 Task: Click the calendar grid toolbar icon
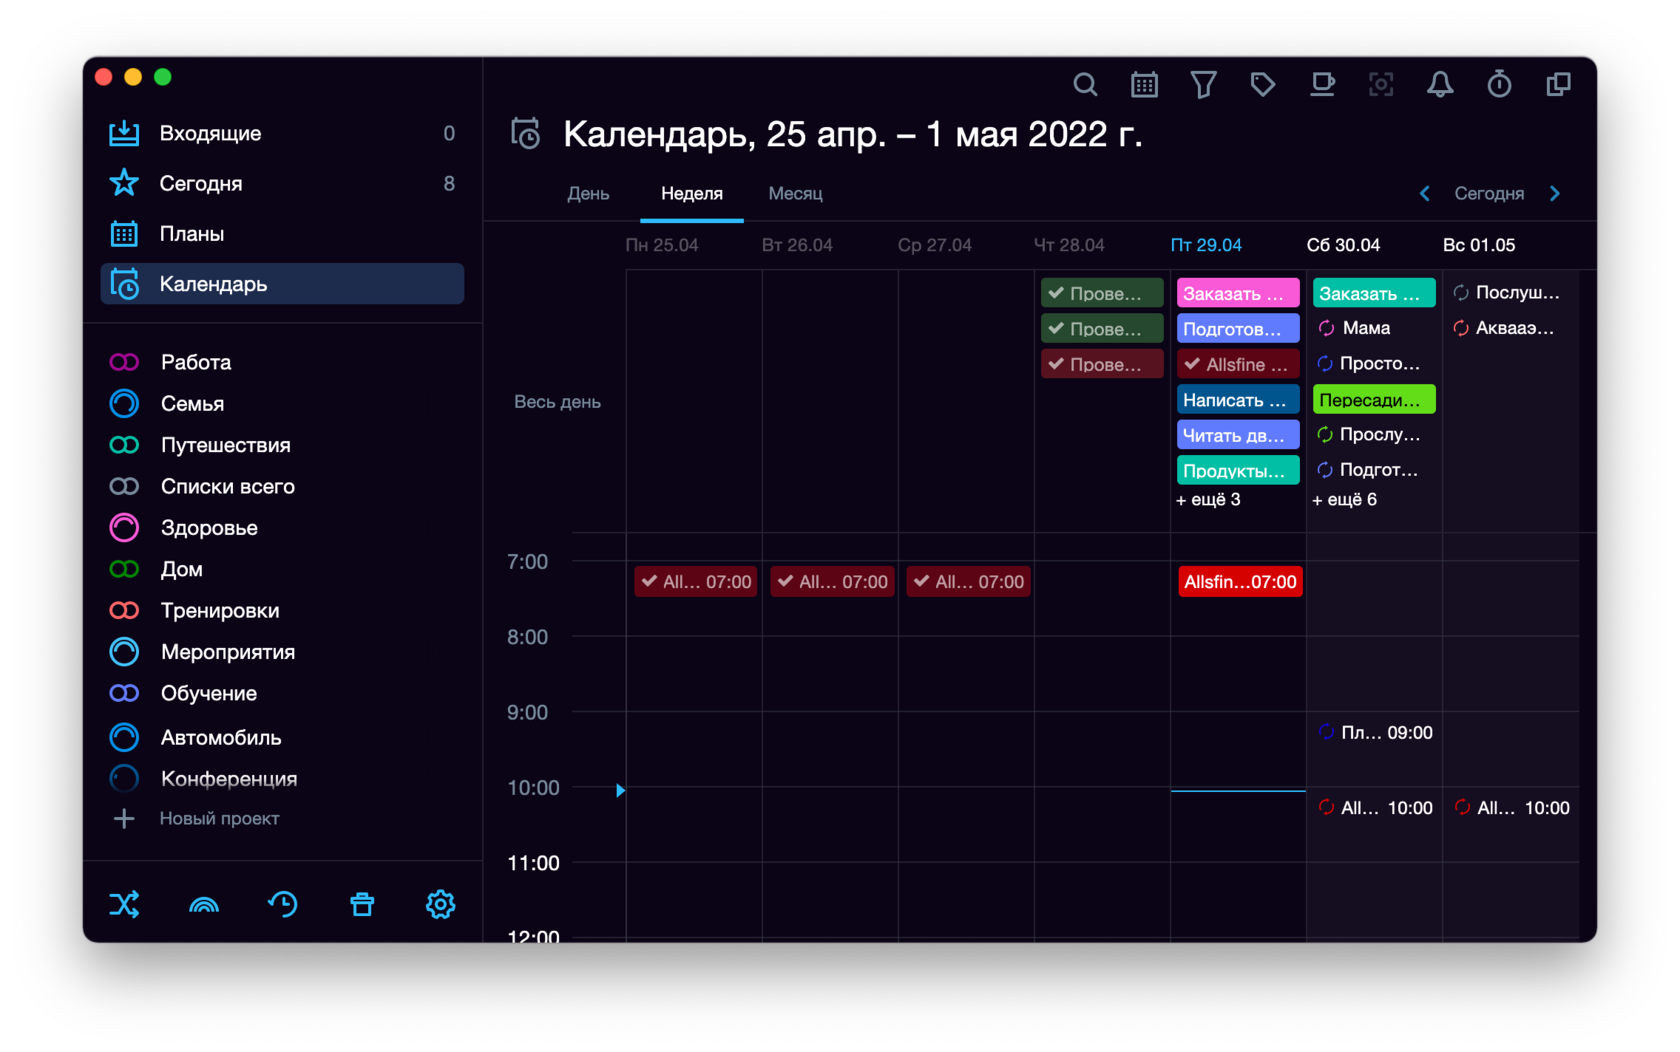point(1144,85)
